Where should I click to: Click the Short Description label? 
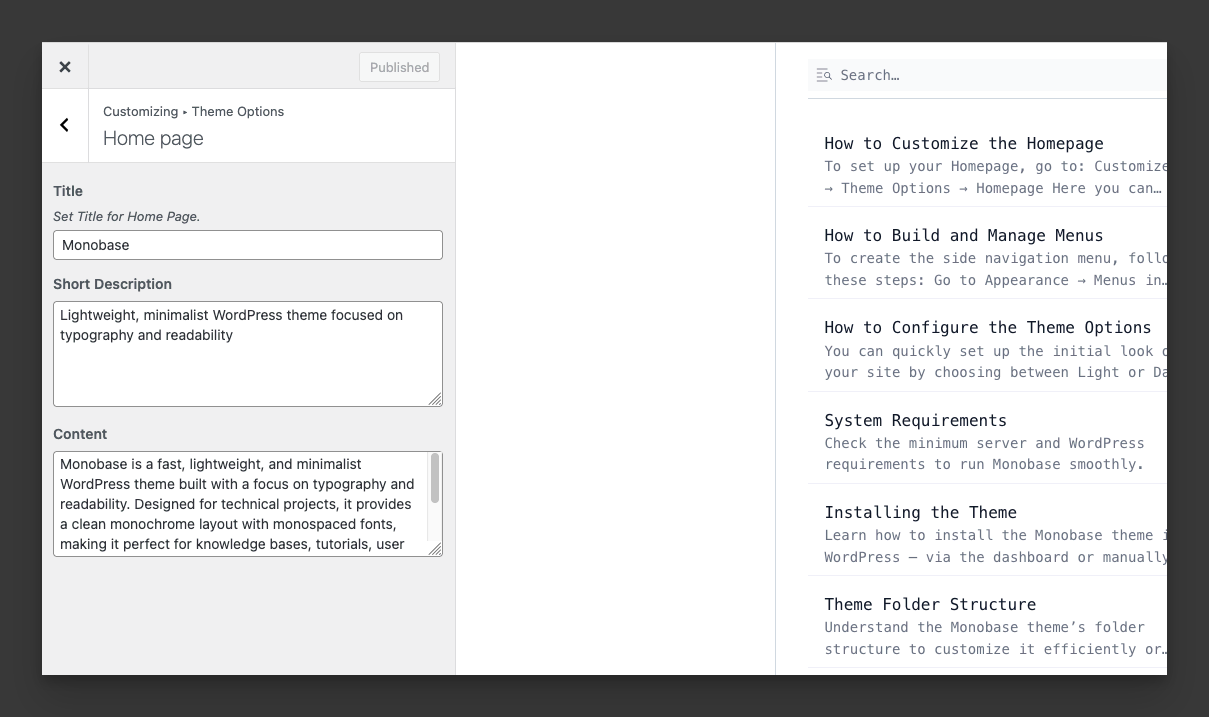pyautogui.click(x=112, y=284)
